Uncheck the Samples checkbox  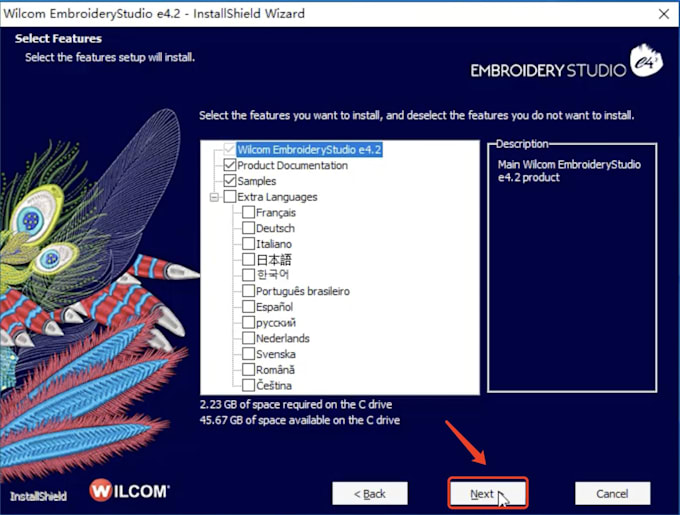pyautogui.click(x=229, y=181)
